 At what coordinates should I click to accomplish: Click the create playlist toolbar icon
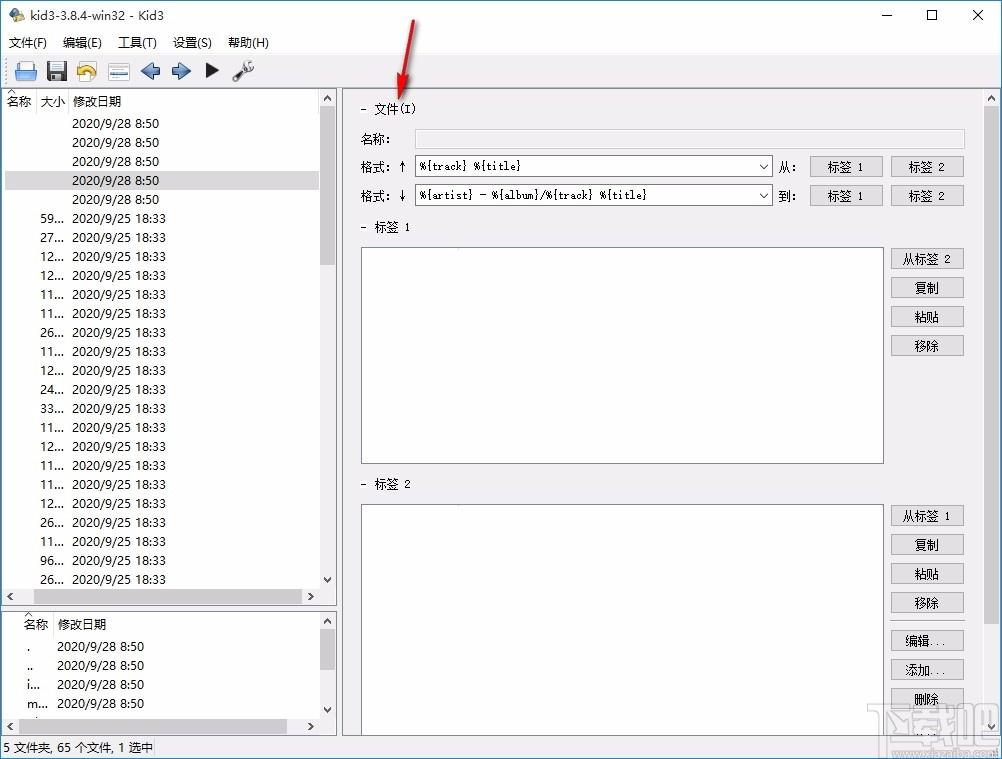tap(119, 72)
